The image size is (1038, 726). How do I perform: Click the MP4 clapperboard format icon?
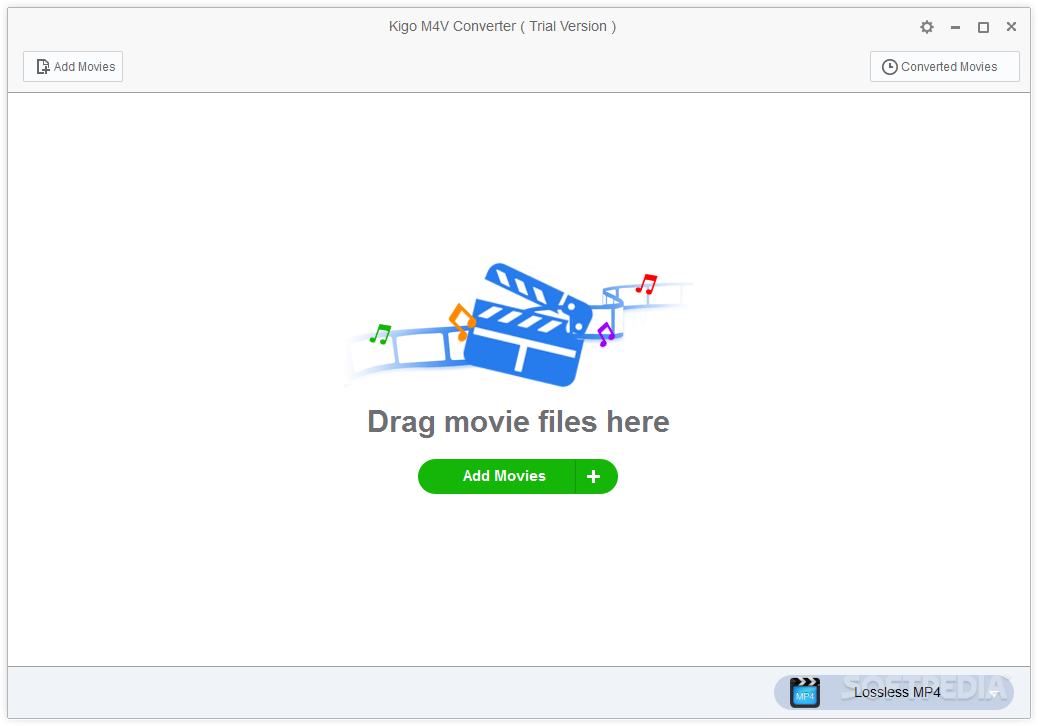805,693
